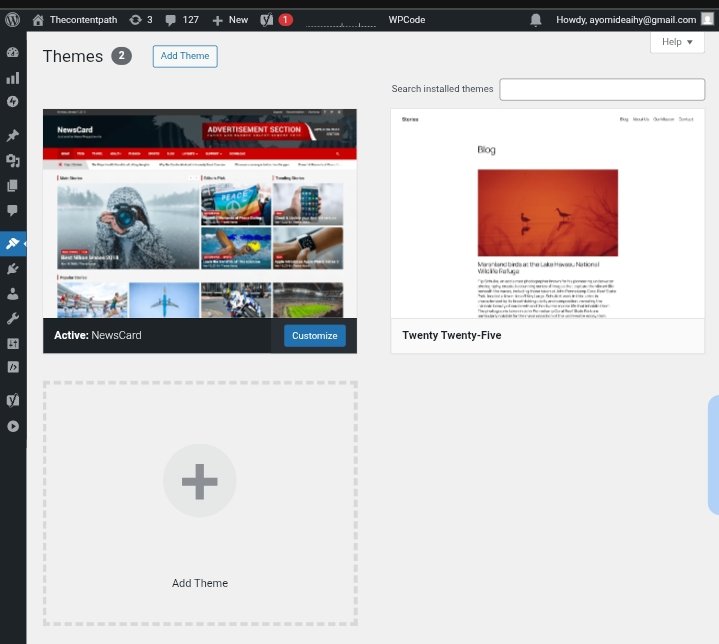Click the WPCode admin bar item
Screen dimensions: 719x644
tap(405, 19)
